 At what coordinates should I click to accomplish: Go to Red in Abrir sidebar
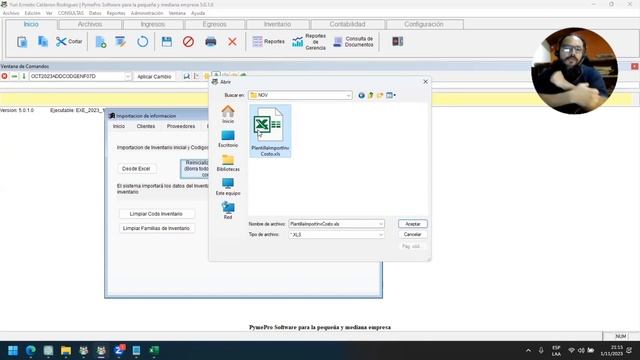click(228, 211)
